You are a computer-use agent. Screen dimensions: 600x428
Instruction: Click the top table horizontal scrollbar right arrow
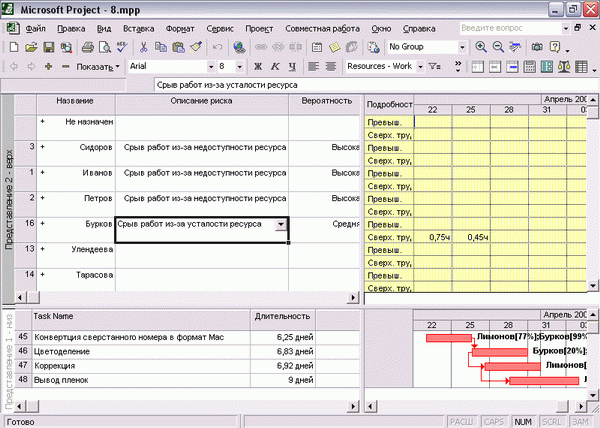[x=353, y=298]
